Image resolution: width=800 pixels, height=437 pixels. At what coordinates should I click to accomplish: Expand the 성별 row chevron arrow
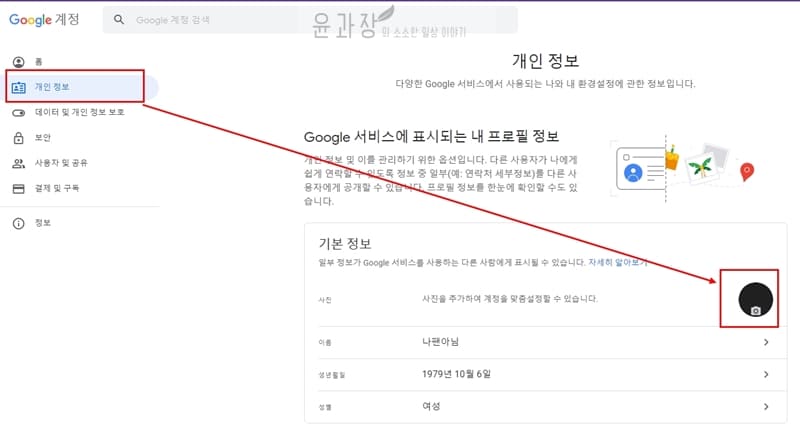766,407
